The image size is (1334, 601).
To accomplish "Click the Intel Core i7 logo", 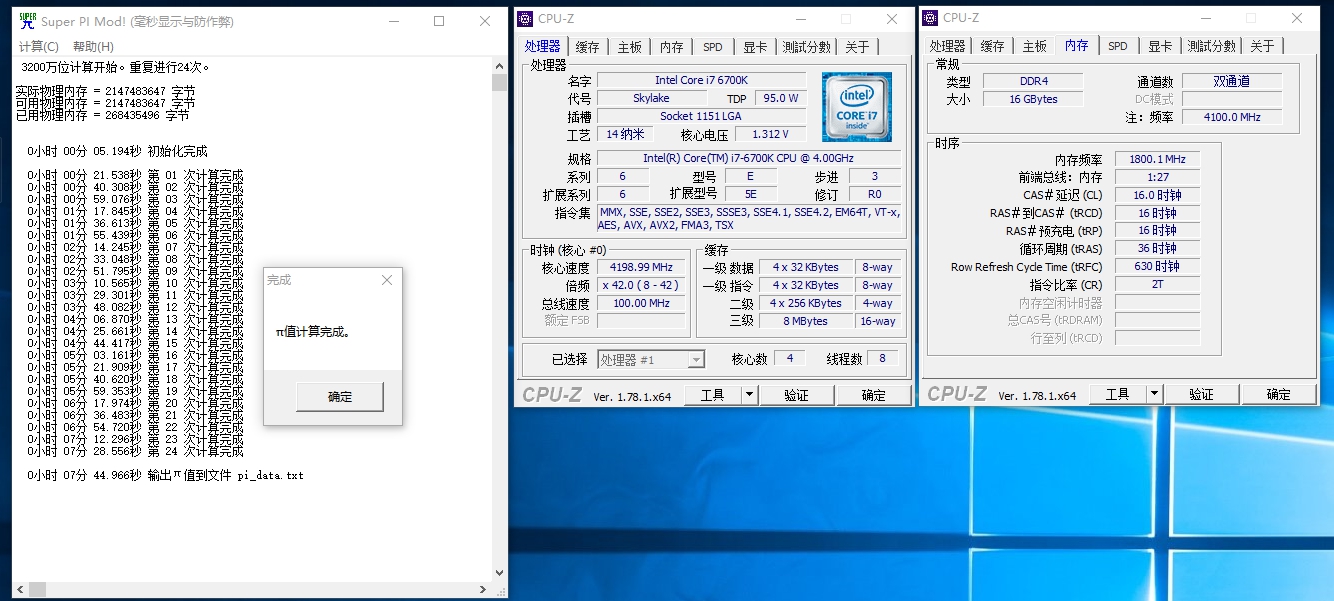I will point(856,106).
